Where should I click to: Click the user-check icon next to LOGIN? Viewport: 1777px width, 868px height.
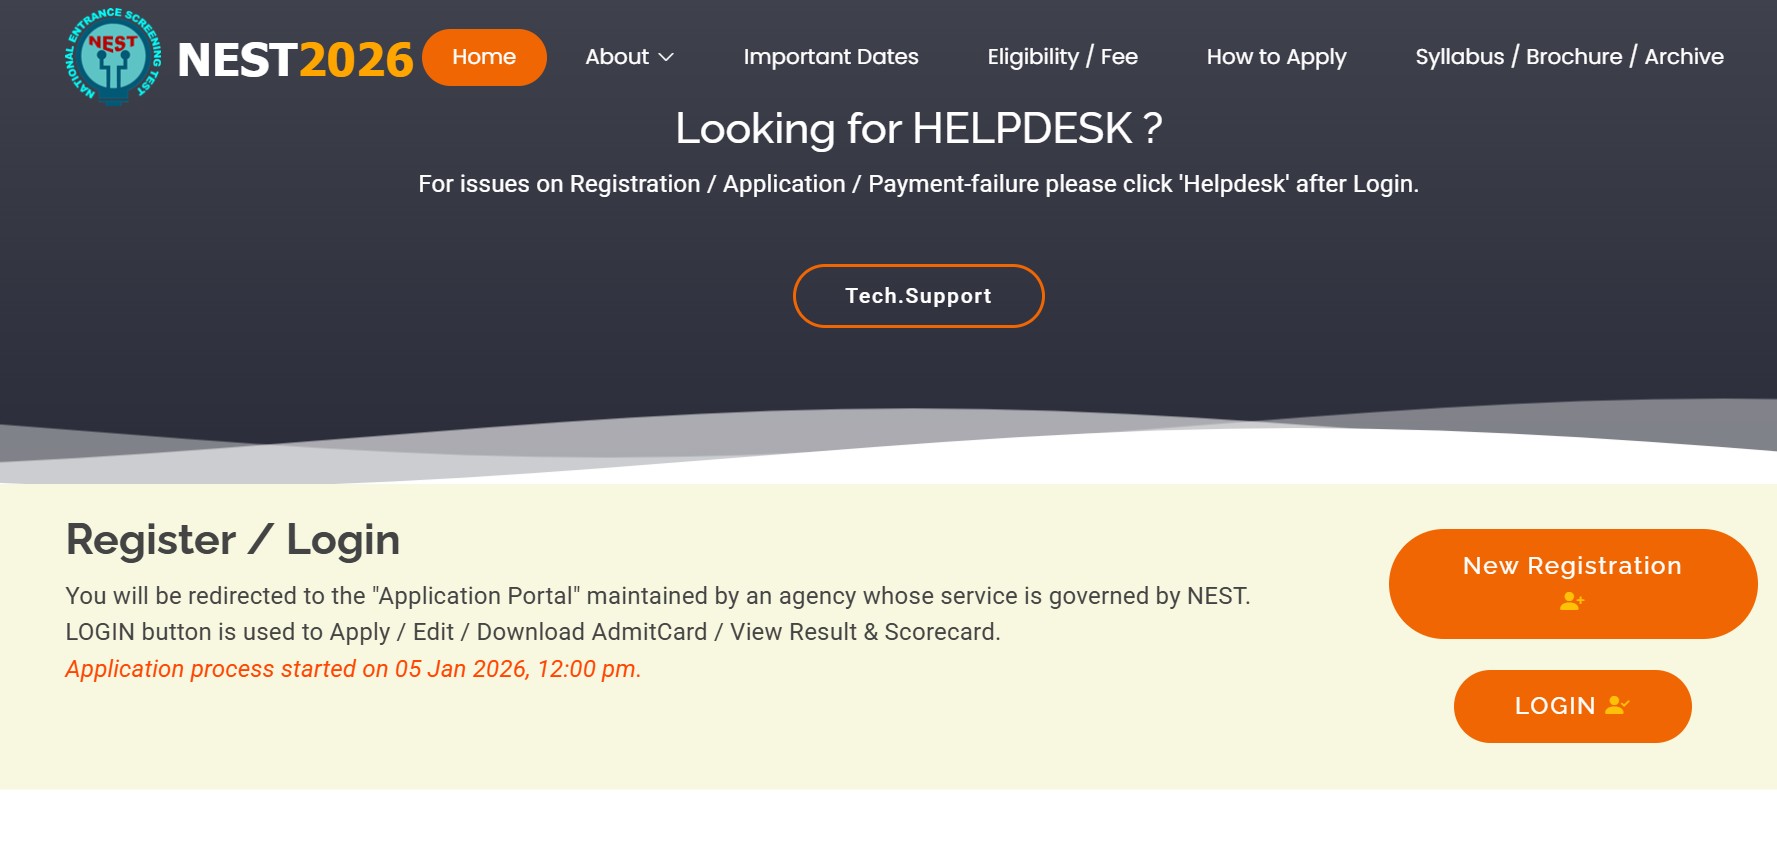pos(1617,705)
